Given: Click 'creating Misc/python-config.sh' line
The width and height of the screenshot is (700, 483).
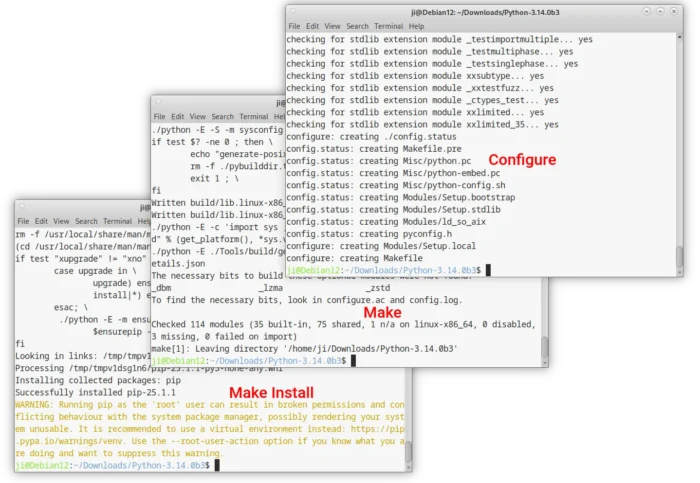Looking at the screenshot, I should point(396,185).
